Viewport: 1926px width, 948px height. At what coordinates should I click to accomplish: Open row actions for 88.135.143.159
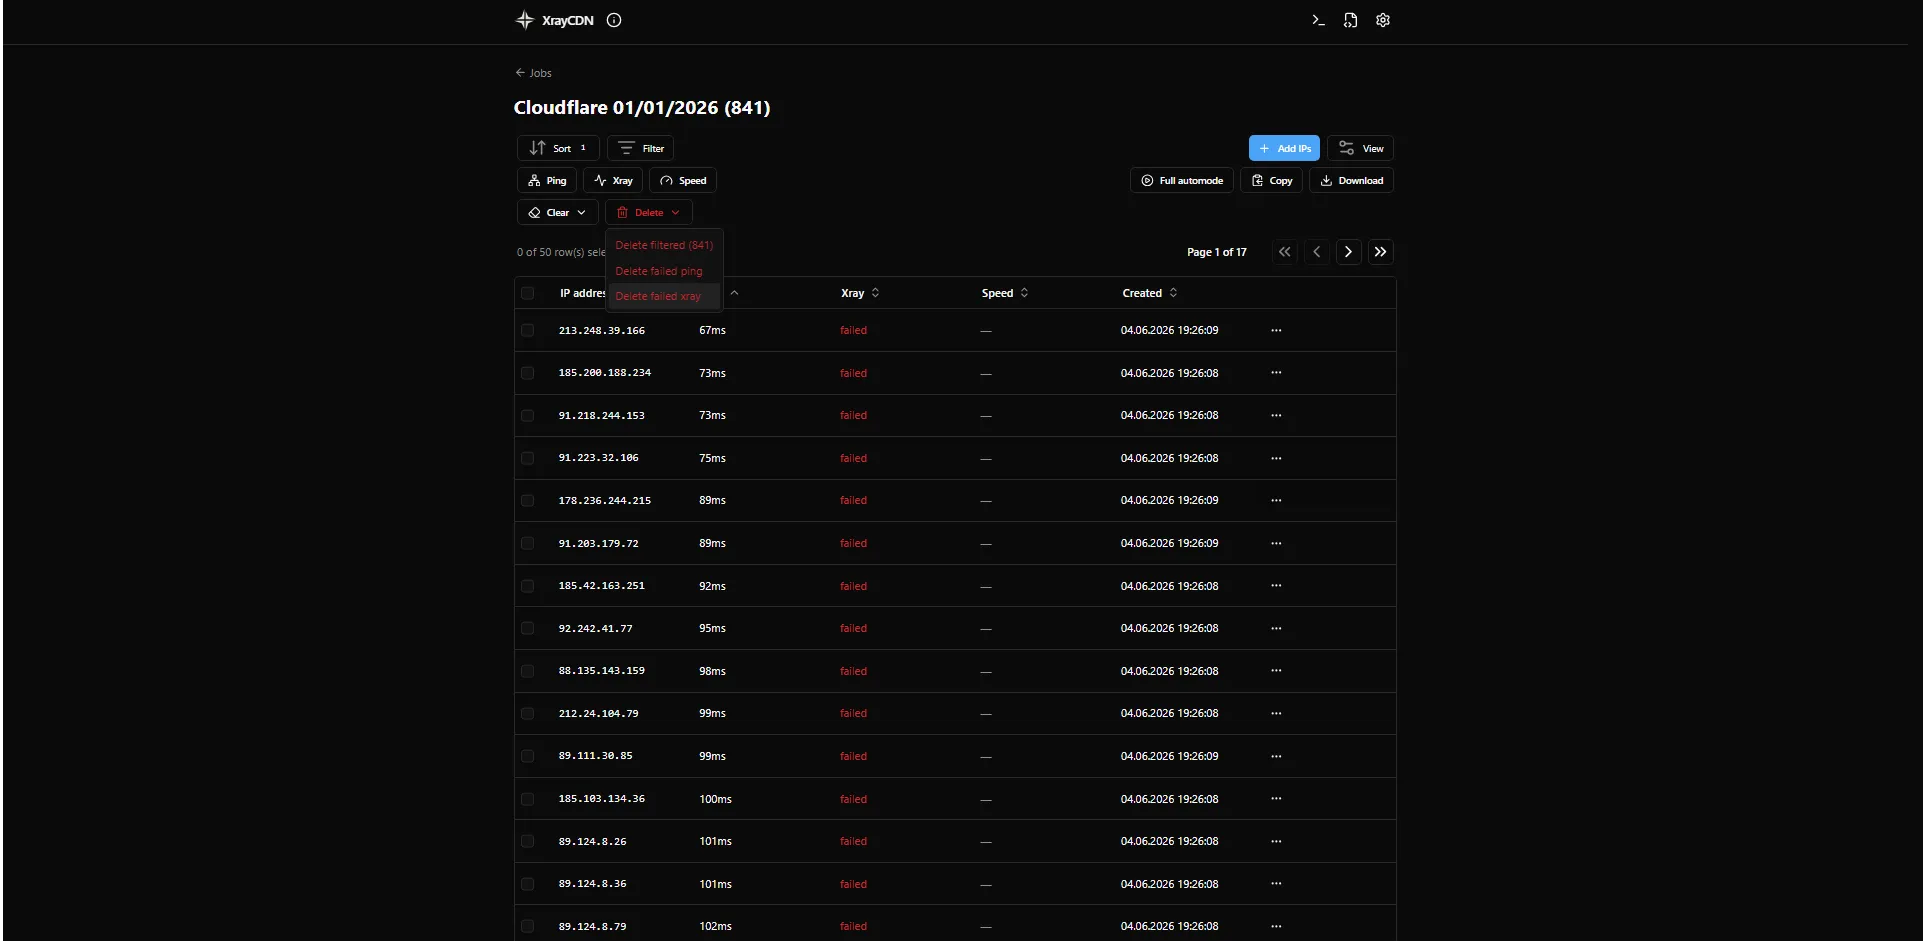click(x=1276, y=671)
